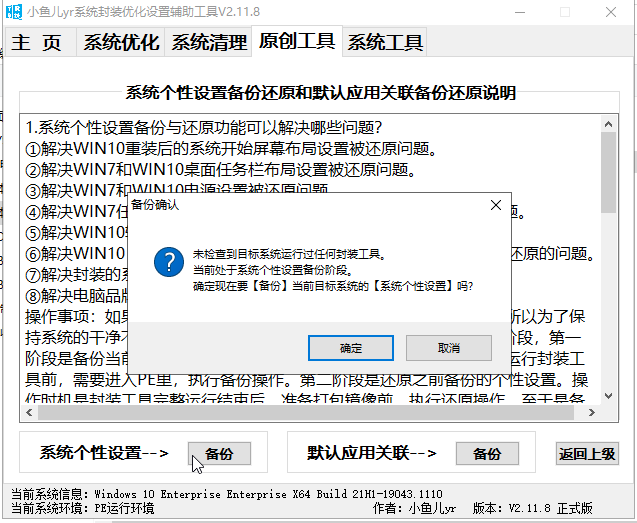This screenshot has width=637, height=523.
Task: Click inside the description text box
Action: [x=300, y=150]
